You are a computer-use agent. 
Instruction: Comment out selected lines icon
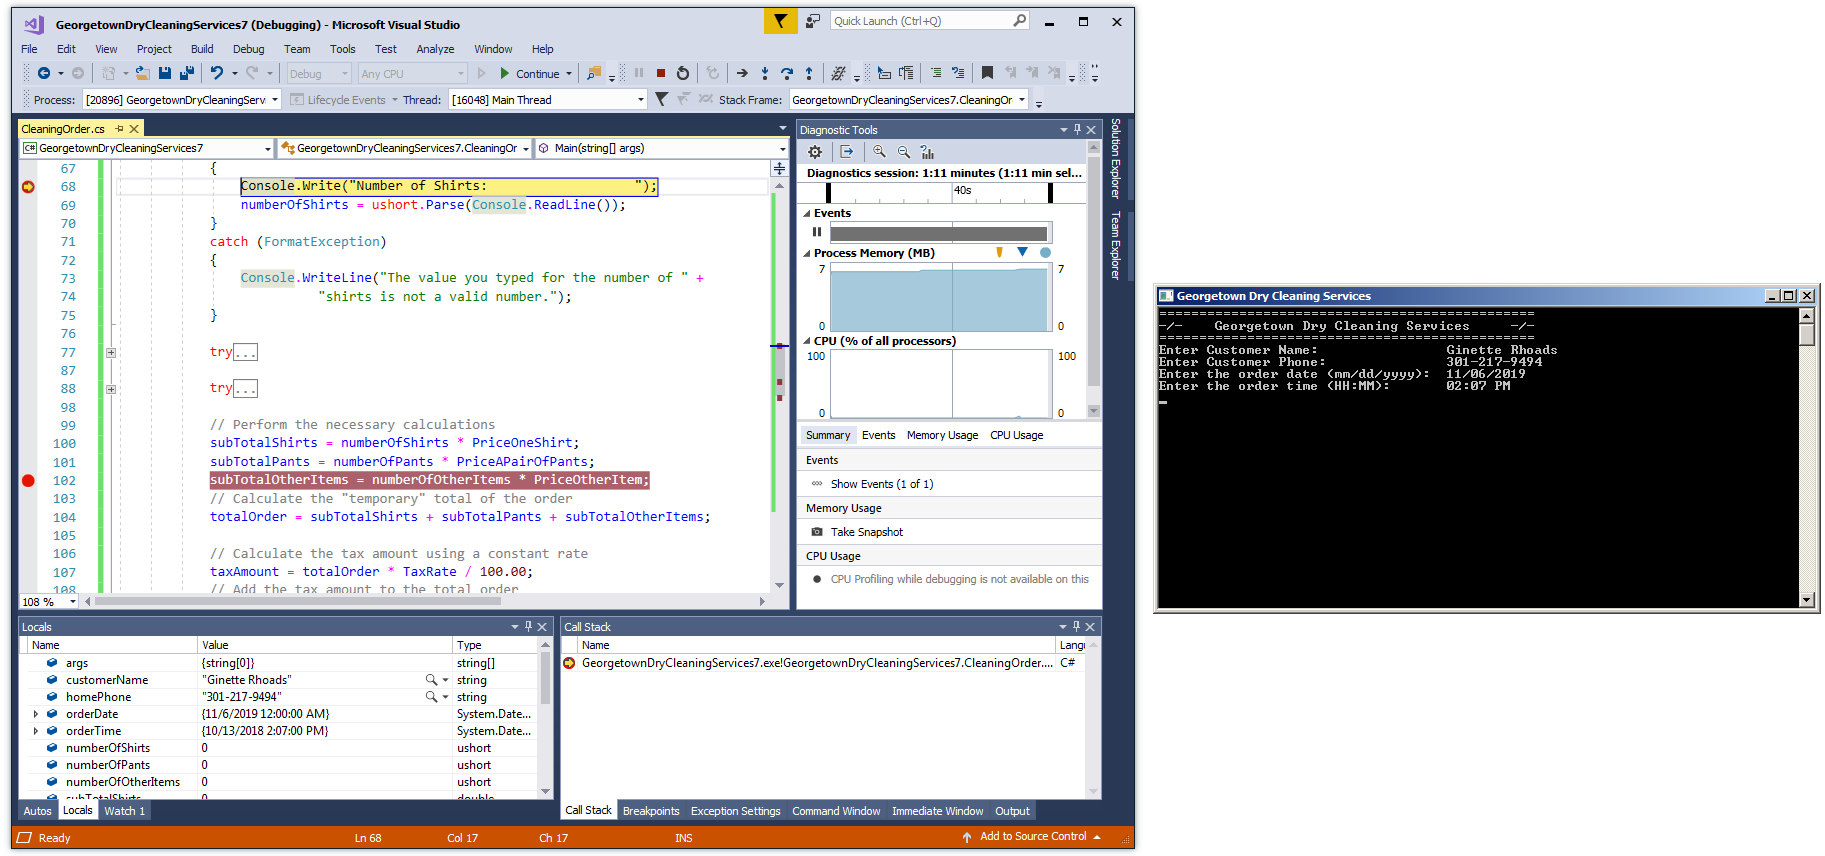pos(936,73)
